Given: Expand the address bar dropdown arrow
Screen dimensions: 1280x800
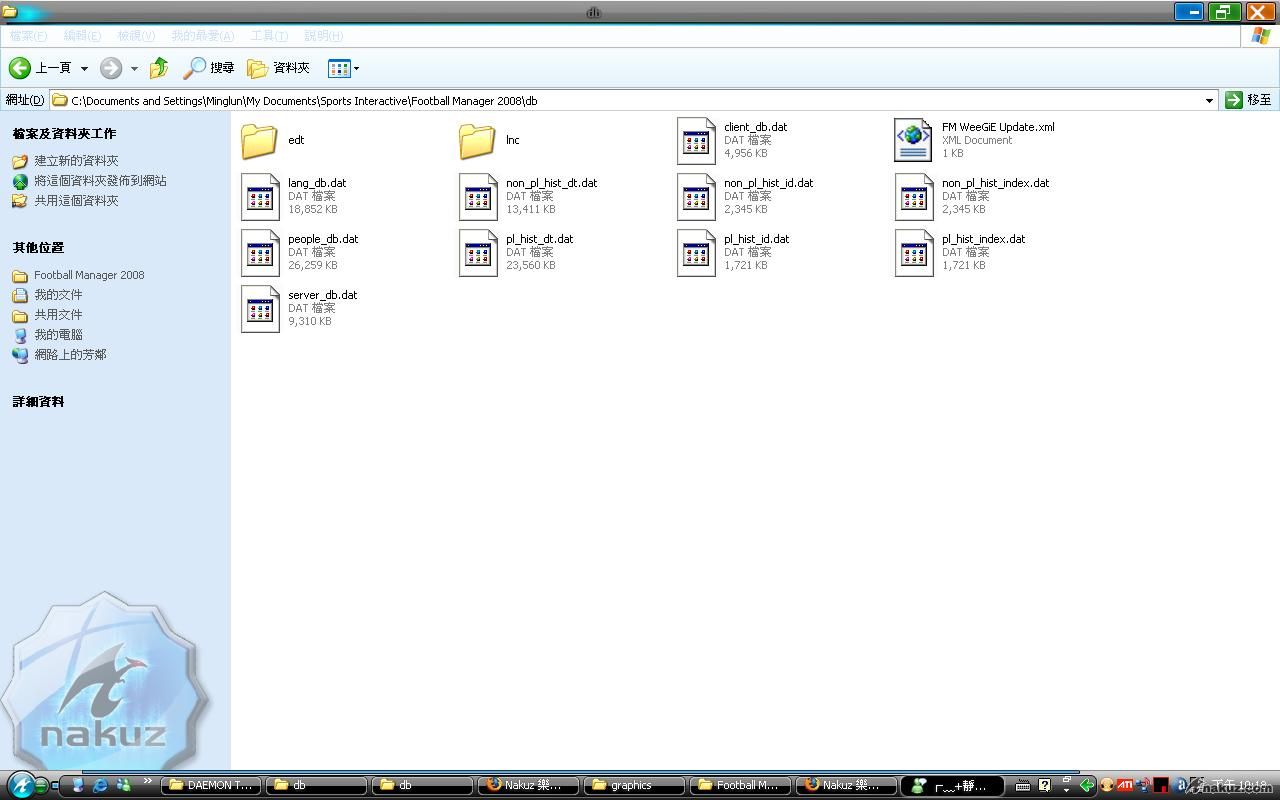Looking at the screenshot, I should point(1209,100).
